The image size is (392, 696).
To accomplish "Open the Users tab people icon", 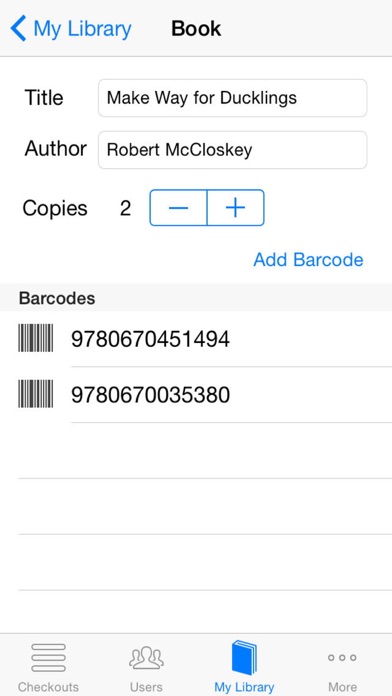I will tap(147, 658).
